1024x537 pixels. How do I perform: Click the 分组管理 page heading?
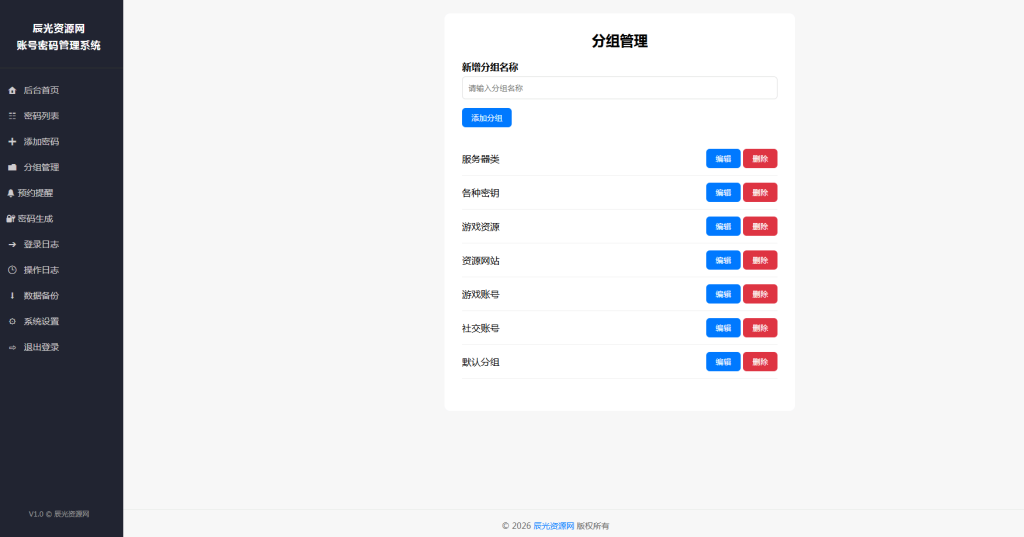pyautogui.click(x=619, y=41)
